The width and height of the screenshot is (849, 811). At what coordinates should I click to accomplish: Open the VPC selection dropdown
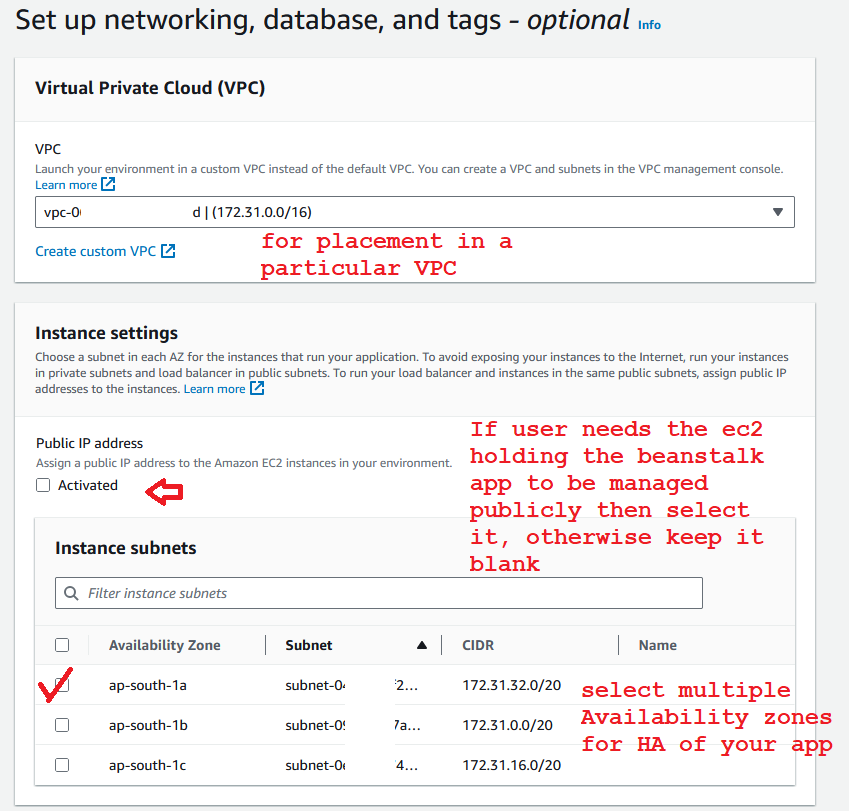414,212
